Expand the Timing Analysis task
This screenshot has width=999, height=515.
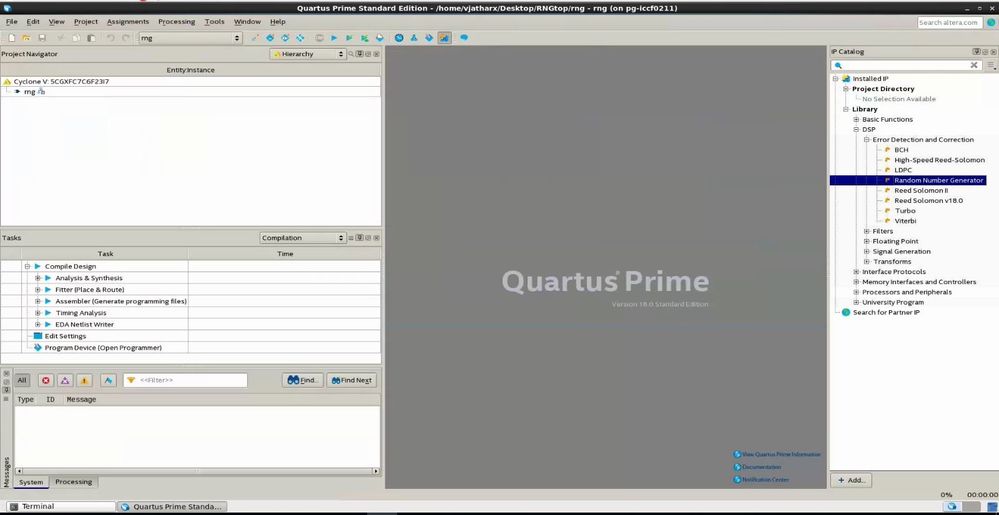[38, 313]
